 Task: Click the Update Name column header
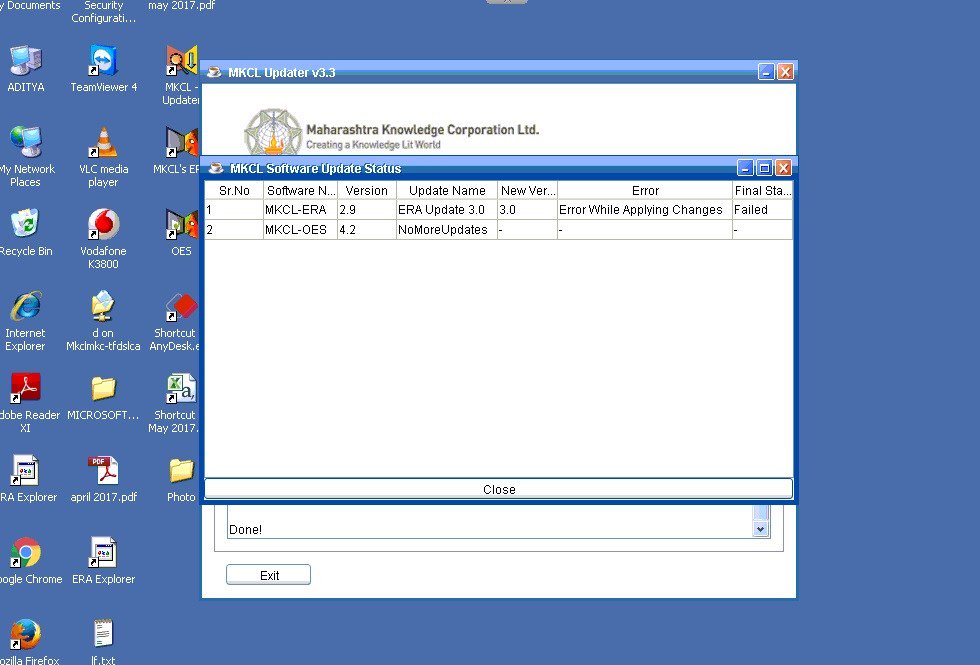447,191
